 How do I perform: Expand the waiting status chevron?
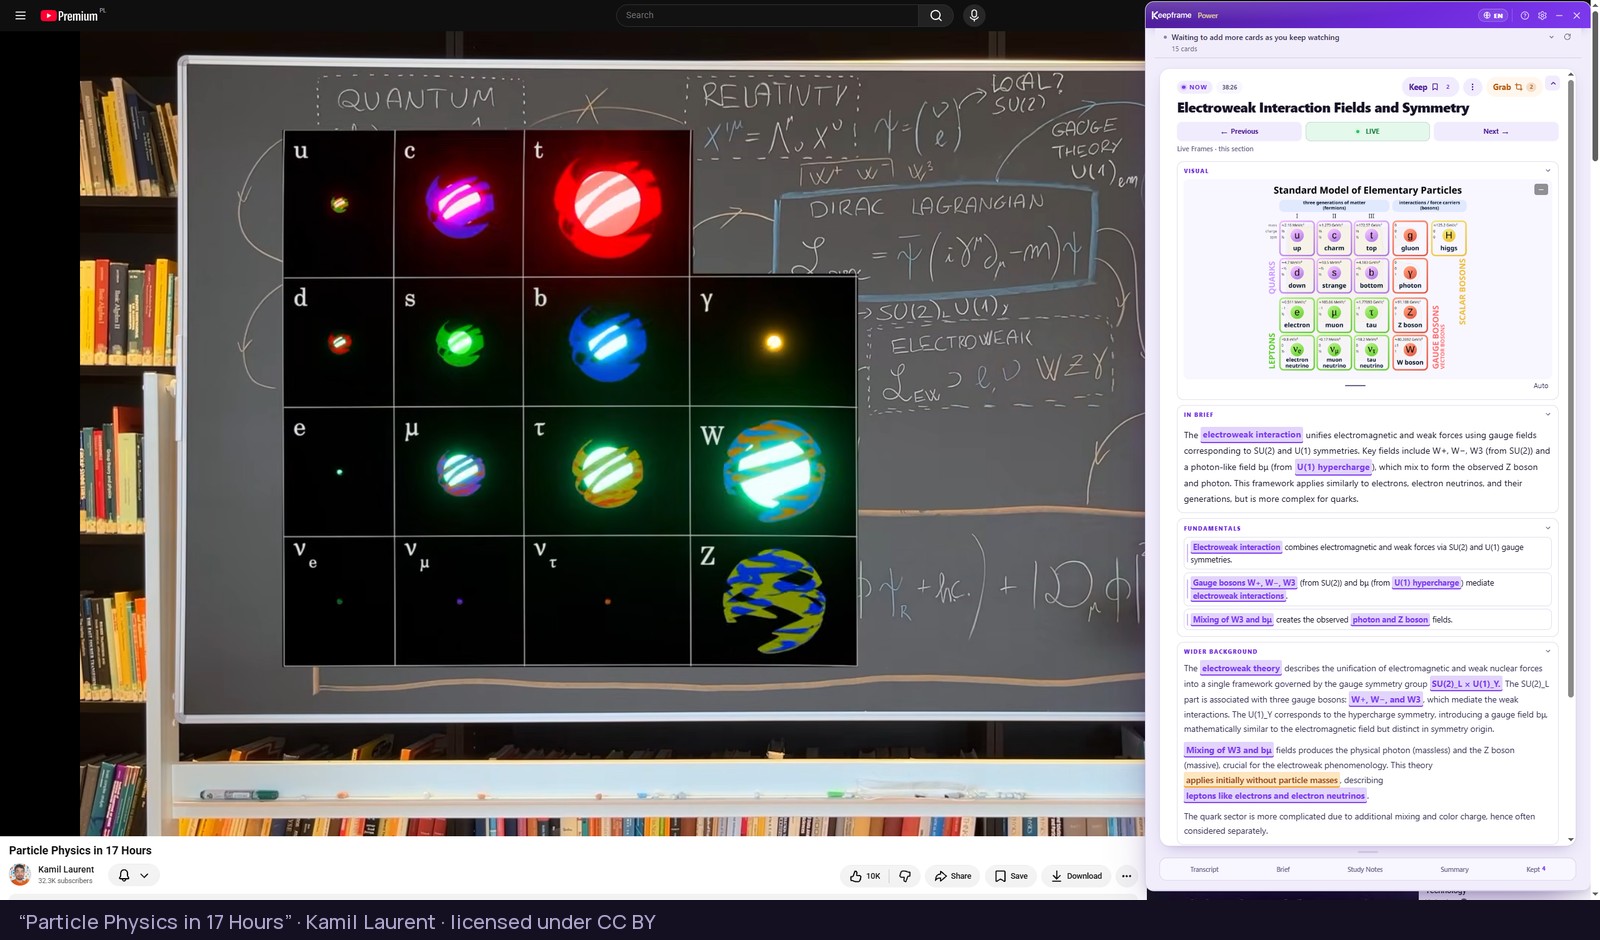[1552, 37]
